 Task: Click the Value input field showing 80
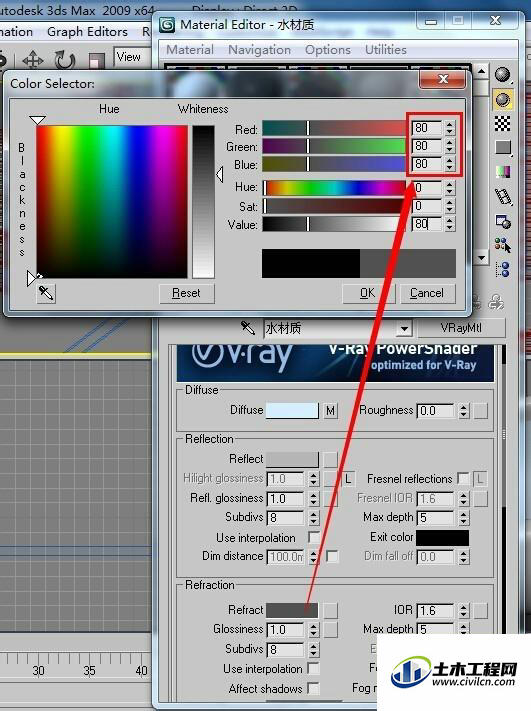[427, 224]
